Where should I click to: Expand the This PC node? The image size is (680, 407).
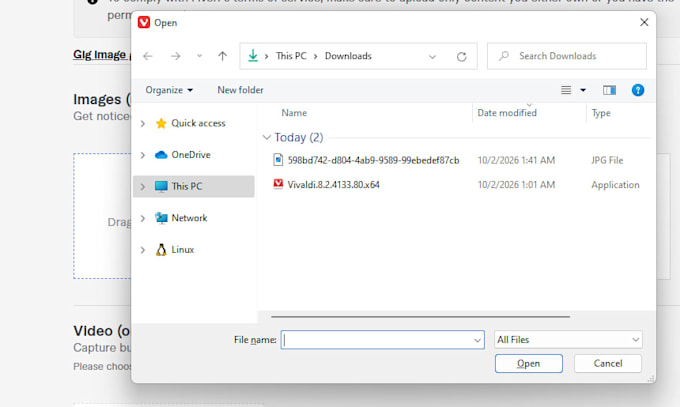point(143,187)
